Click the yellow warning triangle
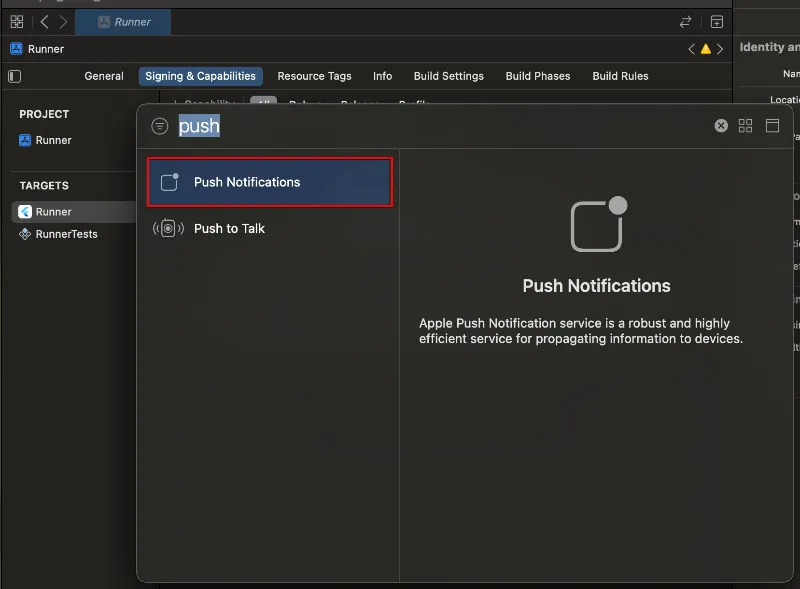The height and width of the screenshot is (589, 800). pyautogui.click(x=706, y=49)
